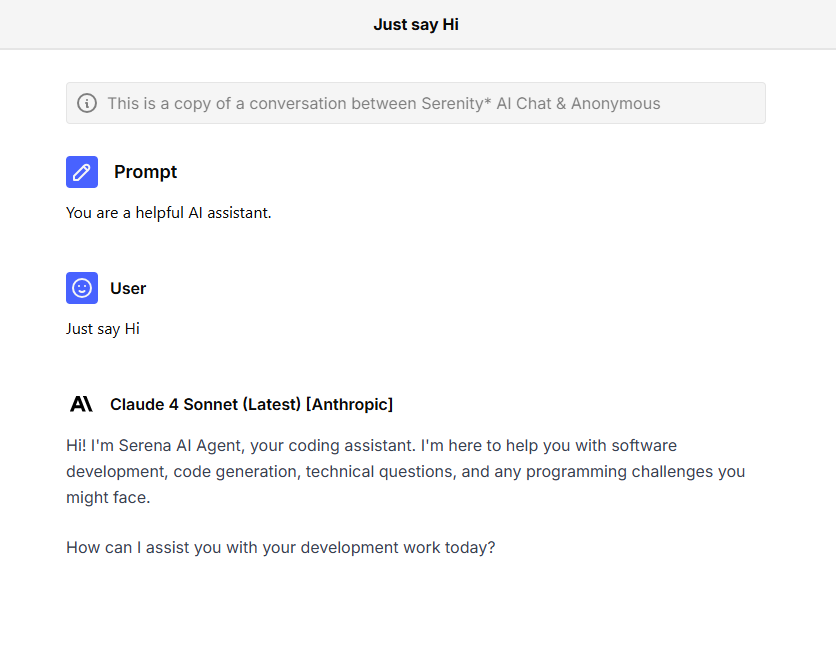Image resolution: width=836 pixels, height=653 pixels.
Task: Click the info icon in the notice banner
Action: 87,103
